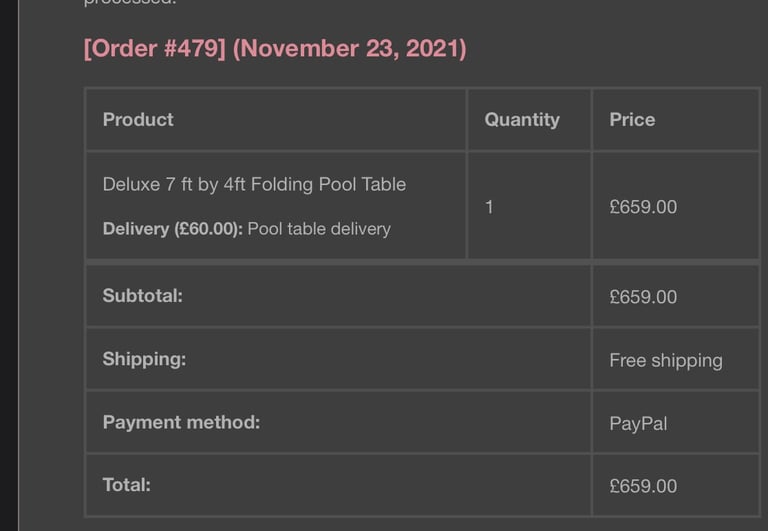Click the Payment method label
This screenshot has width=768, height=531.
[181, 422]
